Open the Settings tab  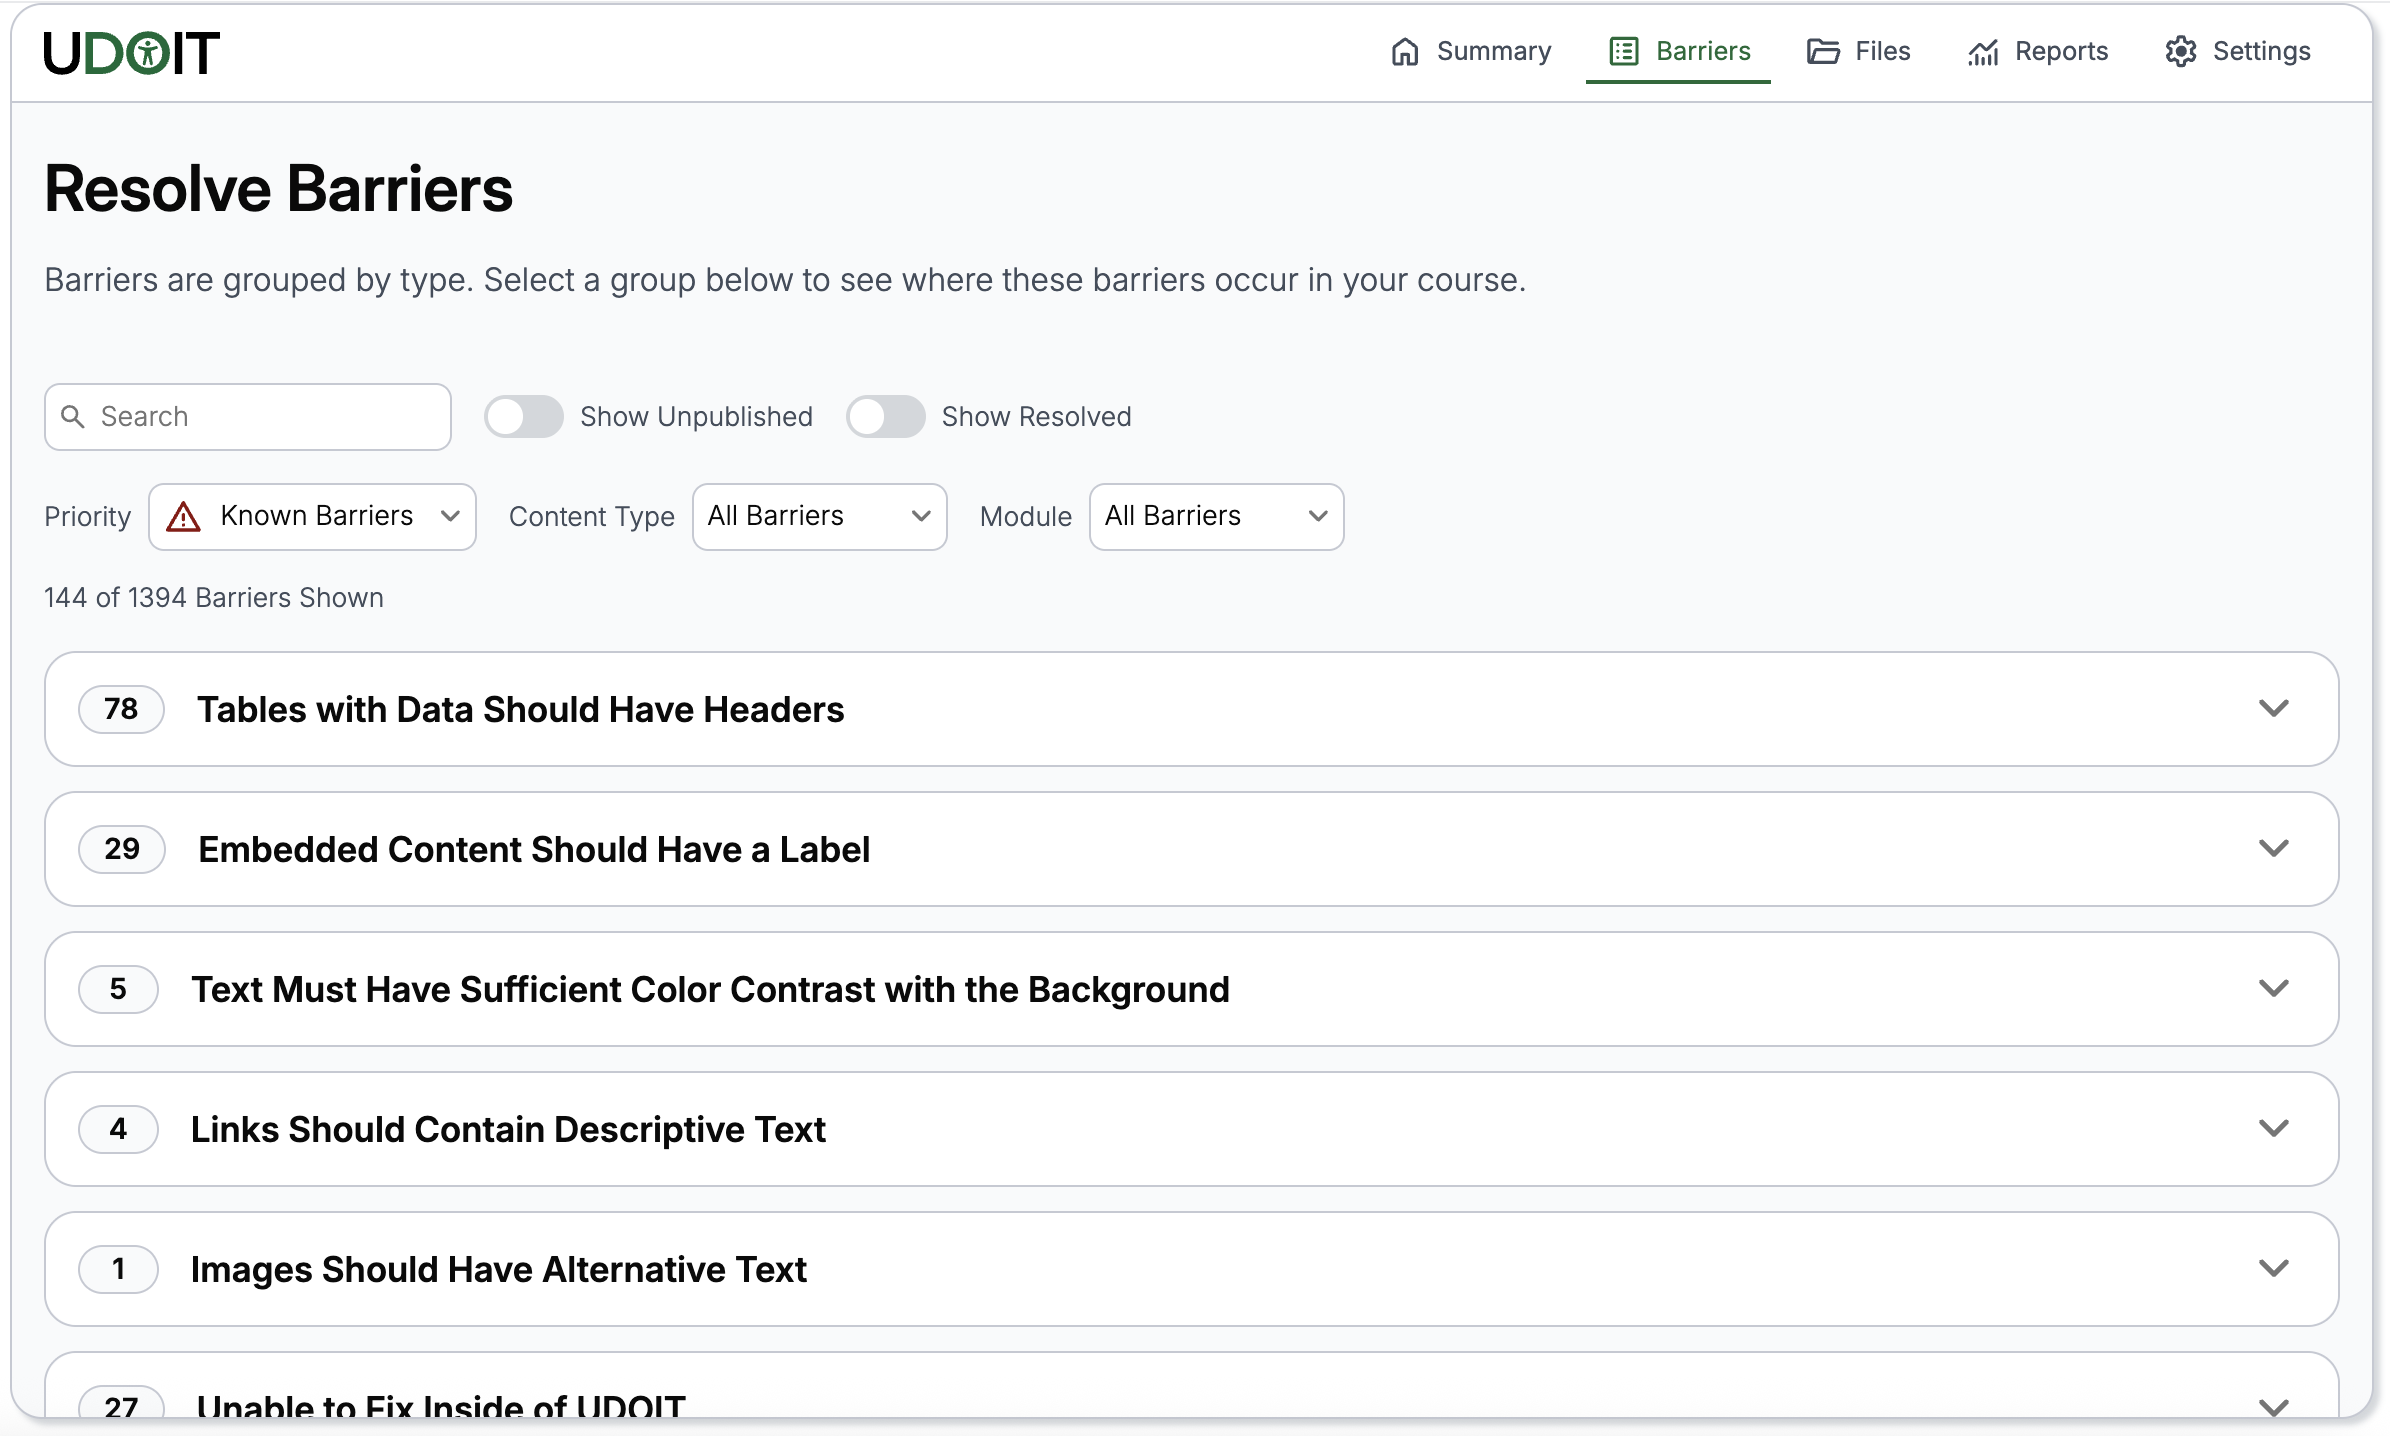[x=2238, y=51]
